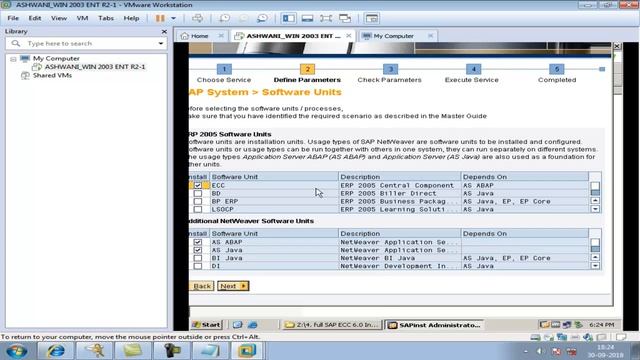Close the Library panel
The height and width of the screenshot is (360, 640).
(x=164, y=31)
